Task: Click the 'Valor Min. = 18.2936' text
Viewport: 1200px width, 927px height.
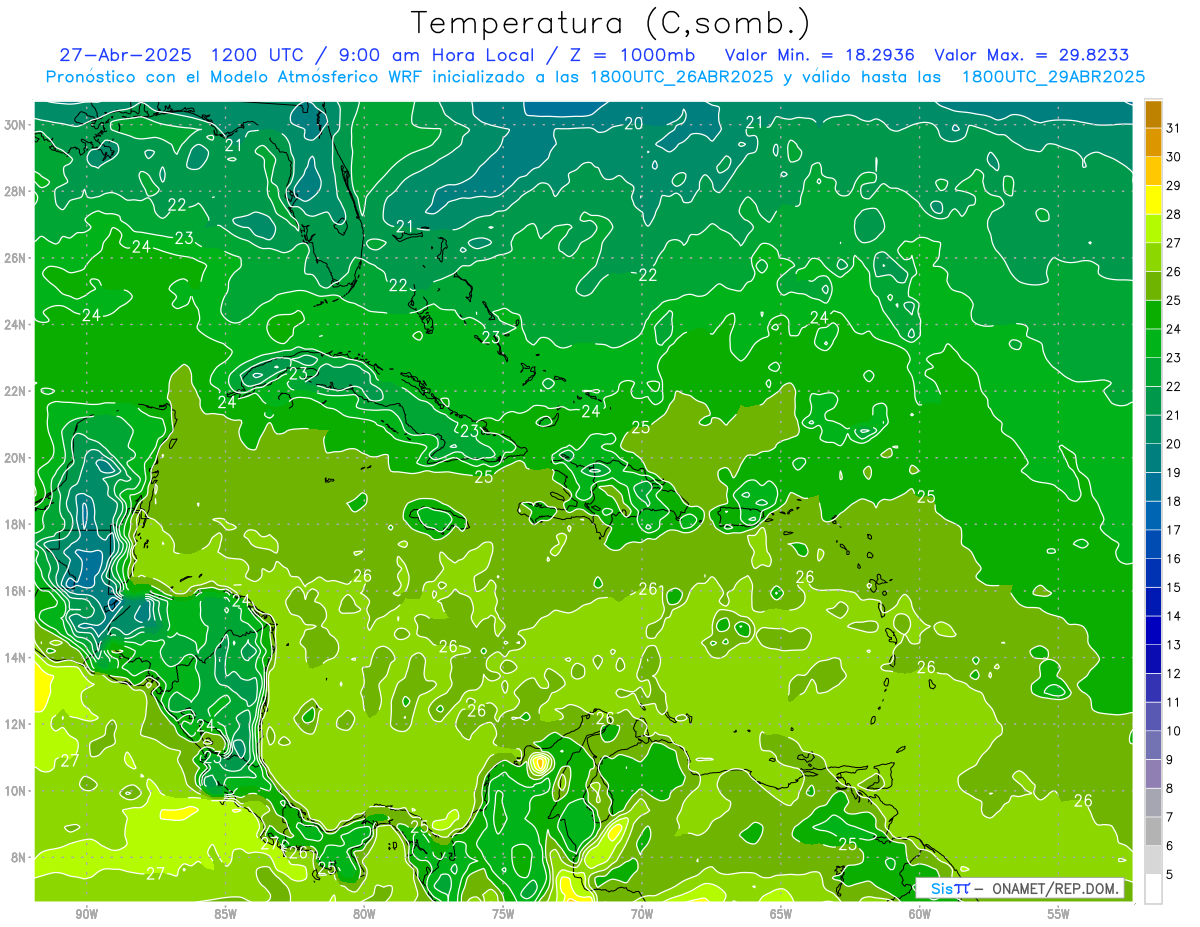Action: point(820,55)
